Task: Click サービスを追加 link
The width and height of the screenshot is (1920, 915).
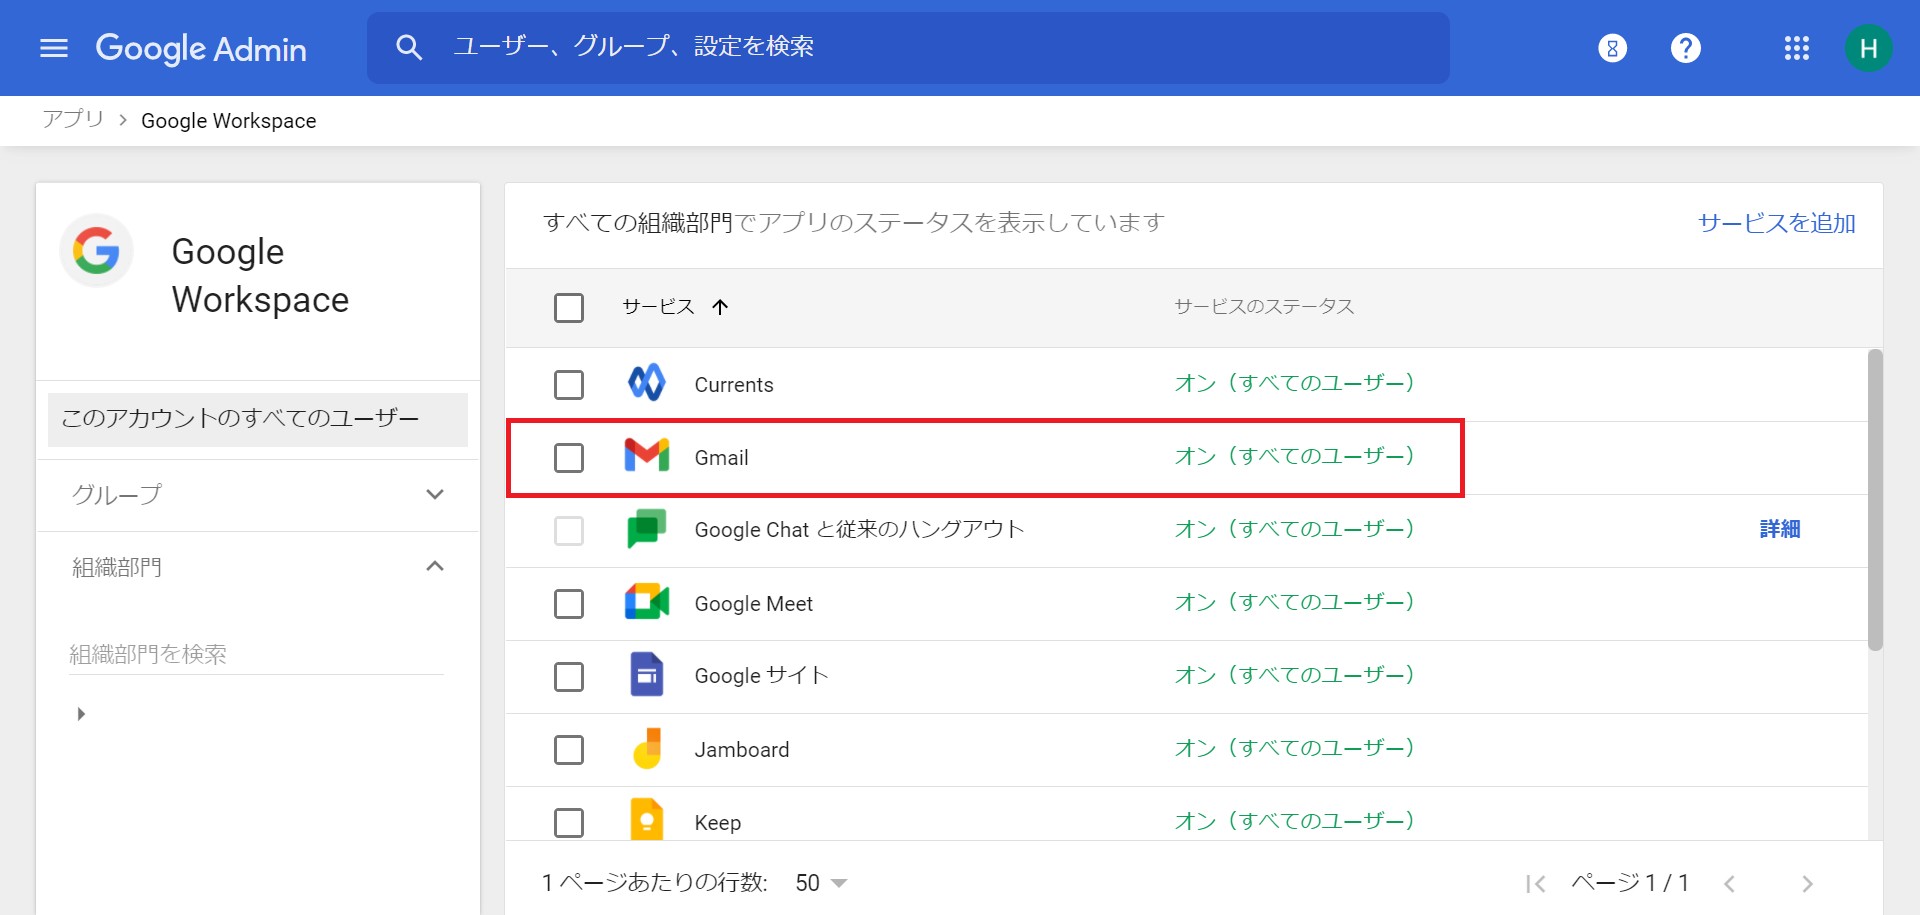Action: click(x=1777, y=223)
